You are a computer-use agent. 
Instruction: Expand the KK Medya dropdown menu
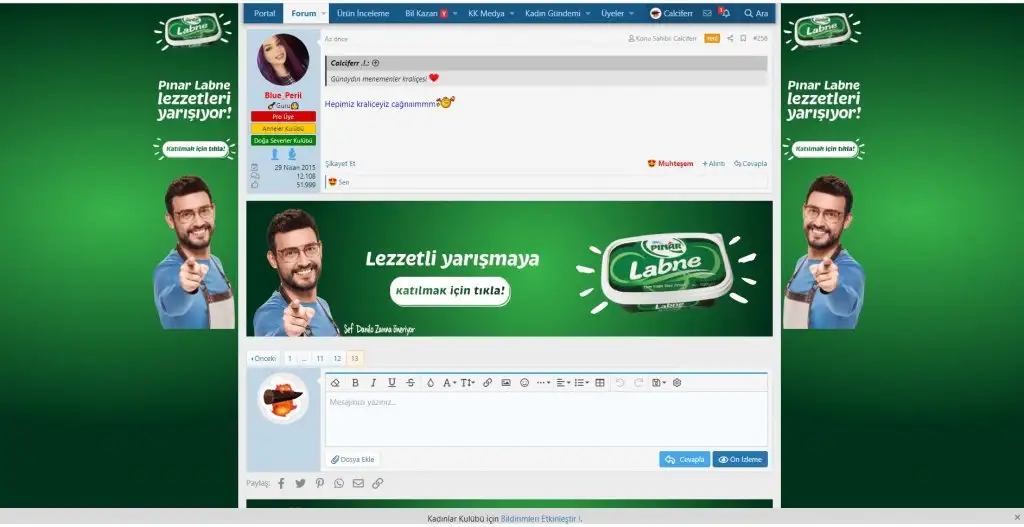coord(512,14)
